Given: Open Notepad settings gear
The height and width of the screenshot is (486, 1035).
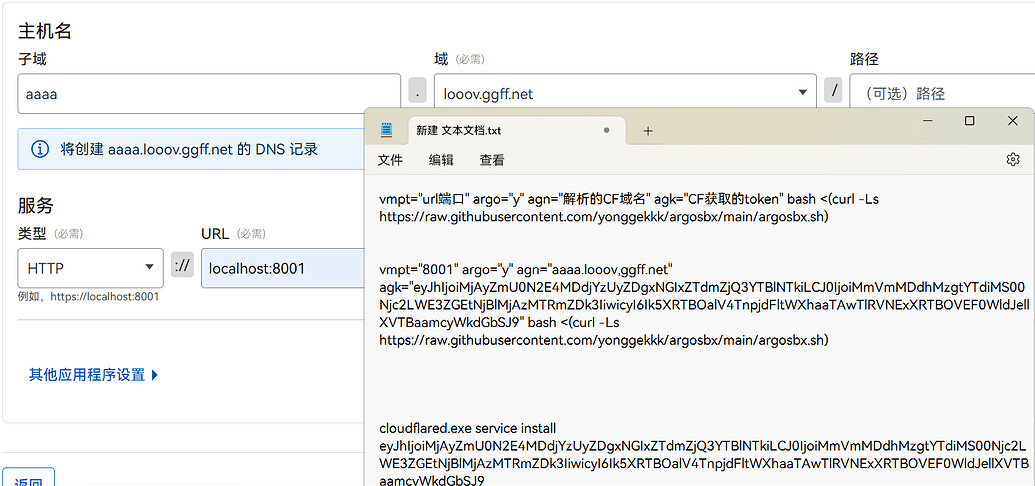Looking at the screenshot, I should point(1012,160).
